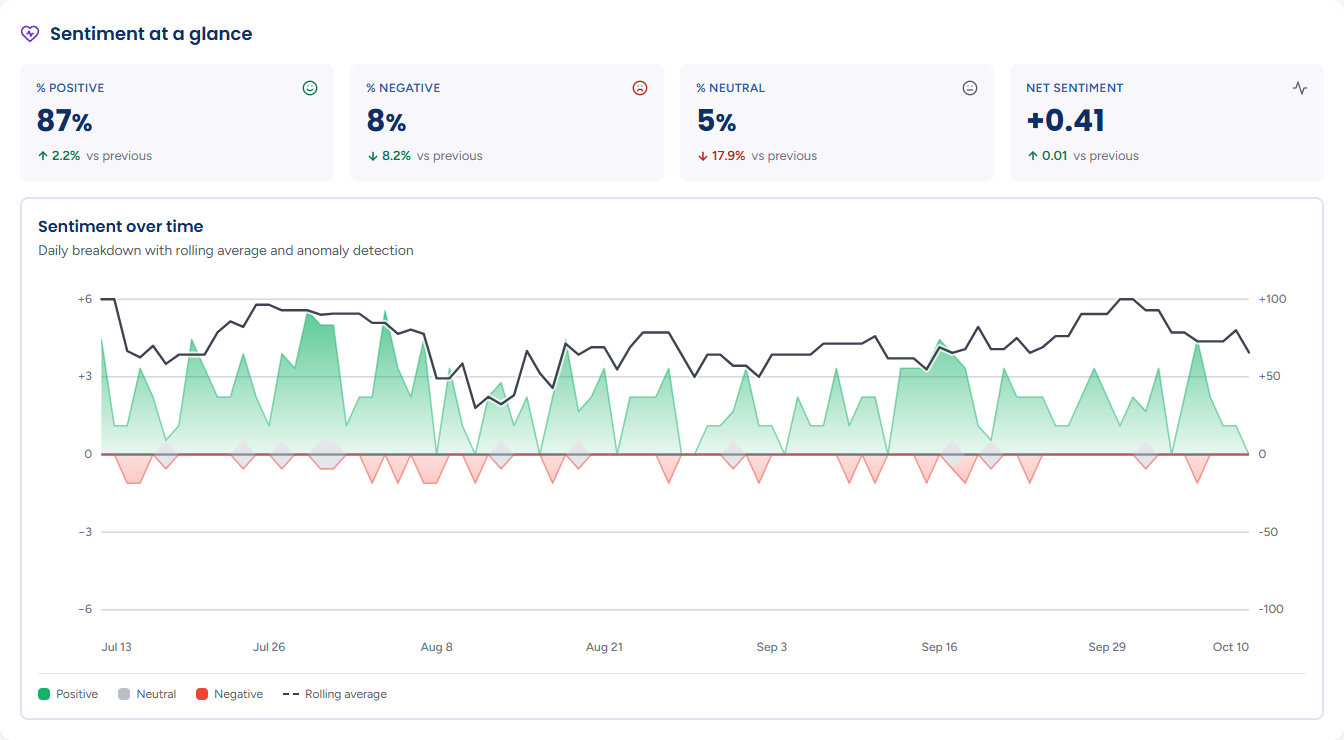This screenshot has height=740, width=1344.
Task: Click the +100 right axis label
Action: [1272, 299]
